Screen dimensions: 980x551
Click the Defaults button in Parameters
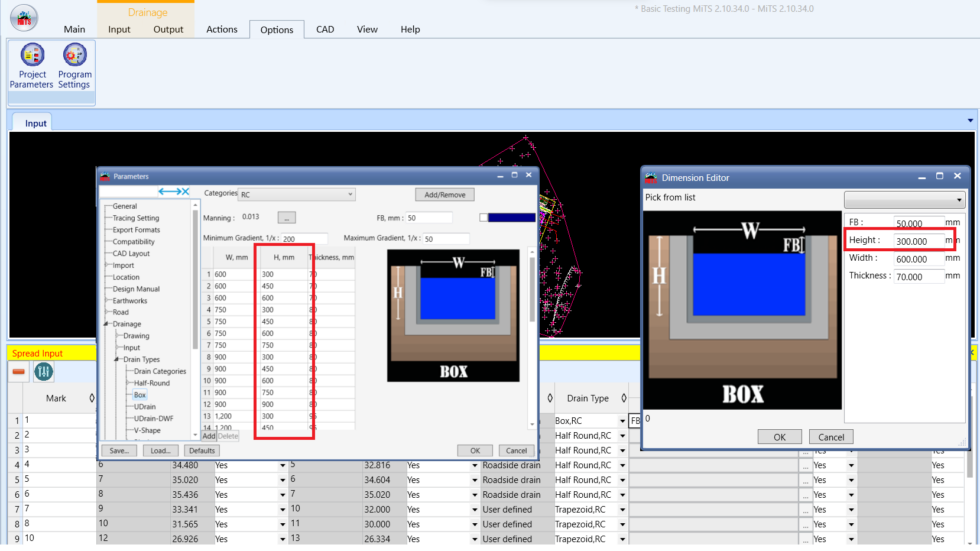(202, 451)
